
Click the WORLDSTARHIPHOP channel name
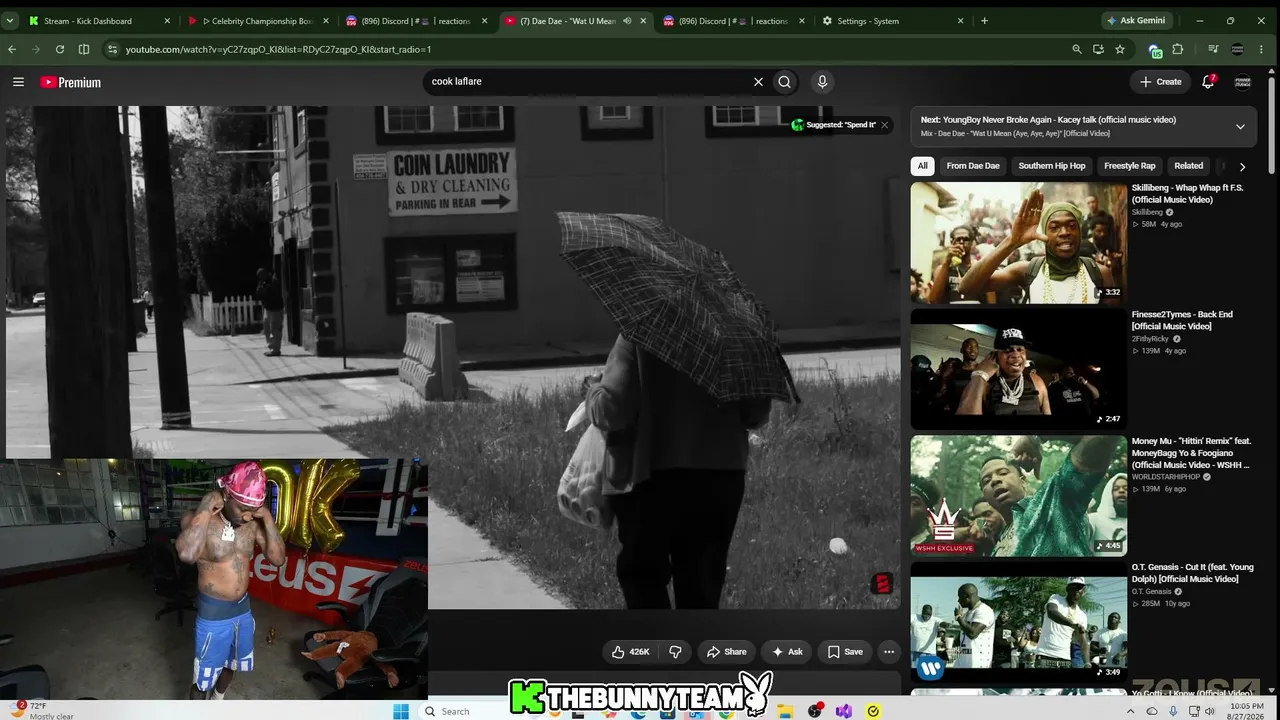pos(1165,477)
